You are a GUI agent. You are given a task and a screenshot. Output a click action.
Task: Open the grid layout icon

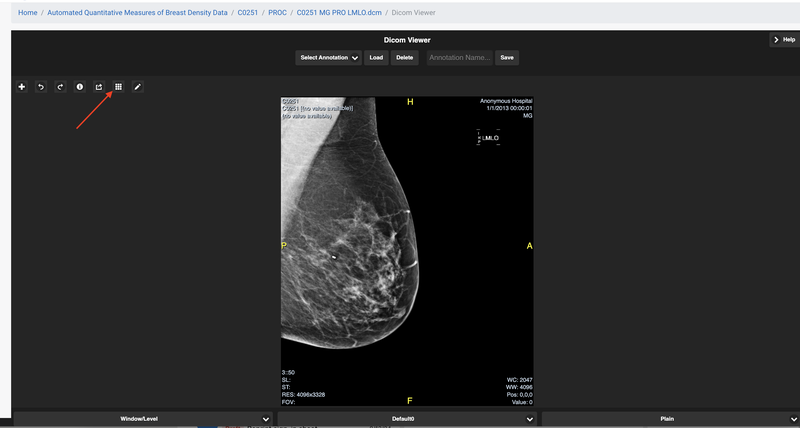click(118, 87)
